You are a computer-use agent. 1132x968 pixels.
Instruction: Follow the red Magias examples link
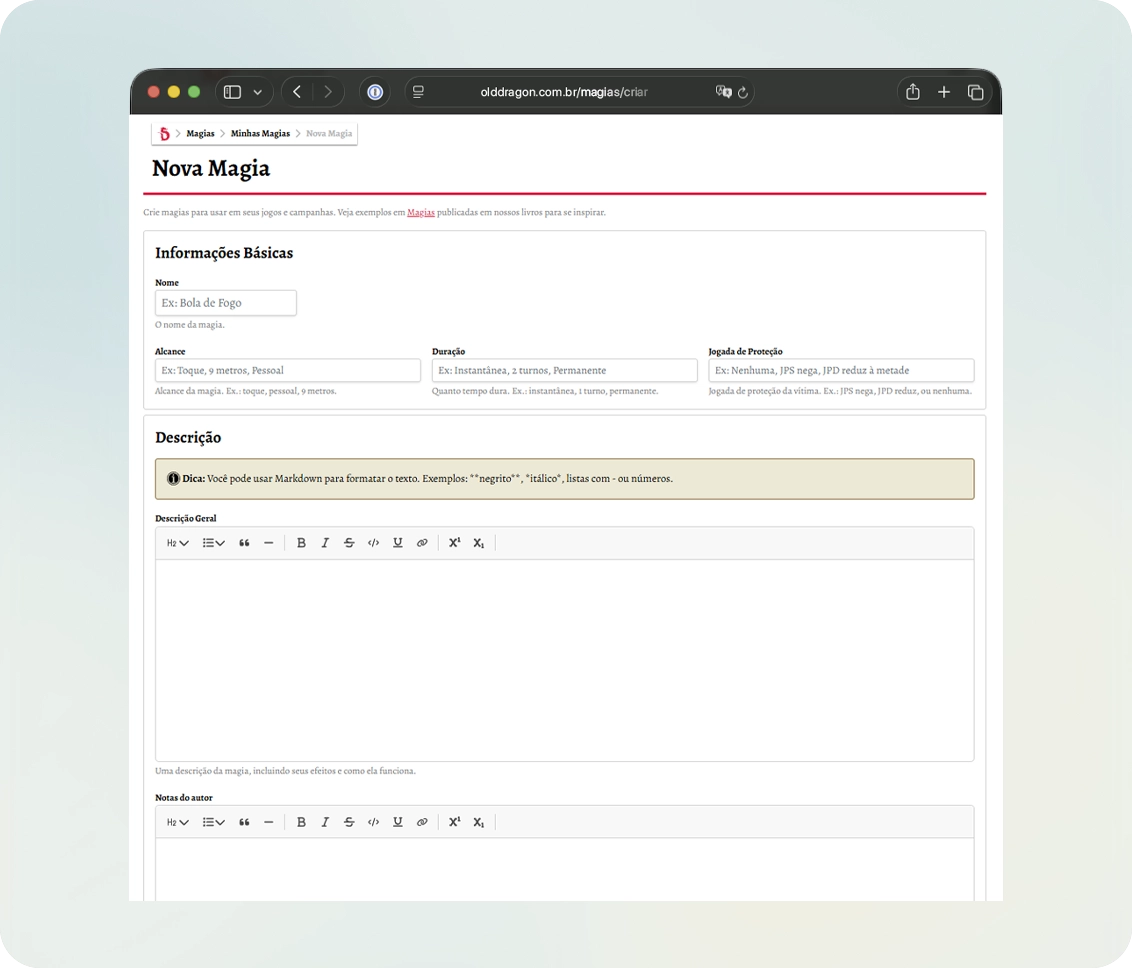click(421, 212)
